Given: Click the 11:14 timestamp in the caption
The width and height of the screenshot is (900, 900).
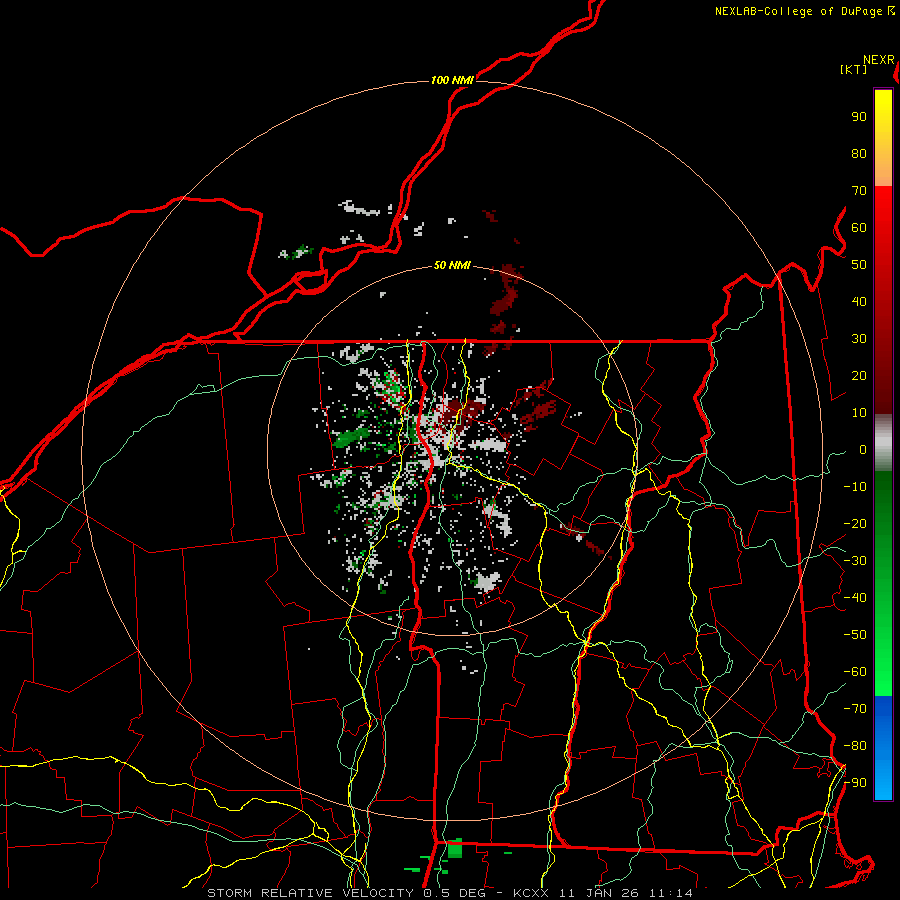Looking at the screenshot, I should coord(671,893).
